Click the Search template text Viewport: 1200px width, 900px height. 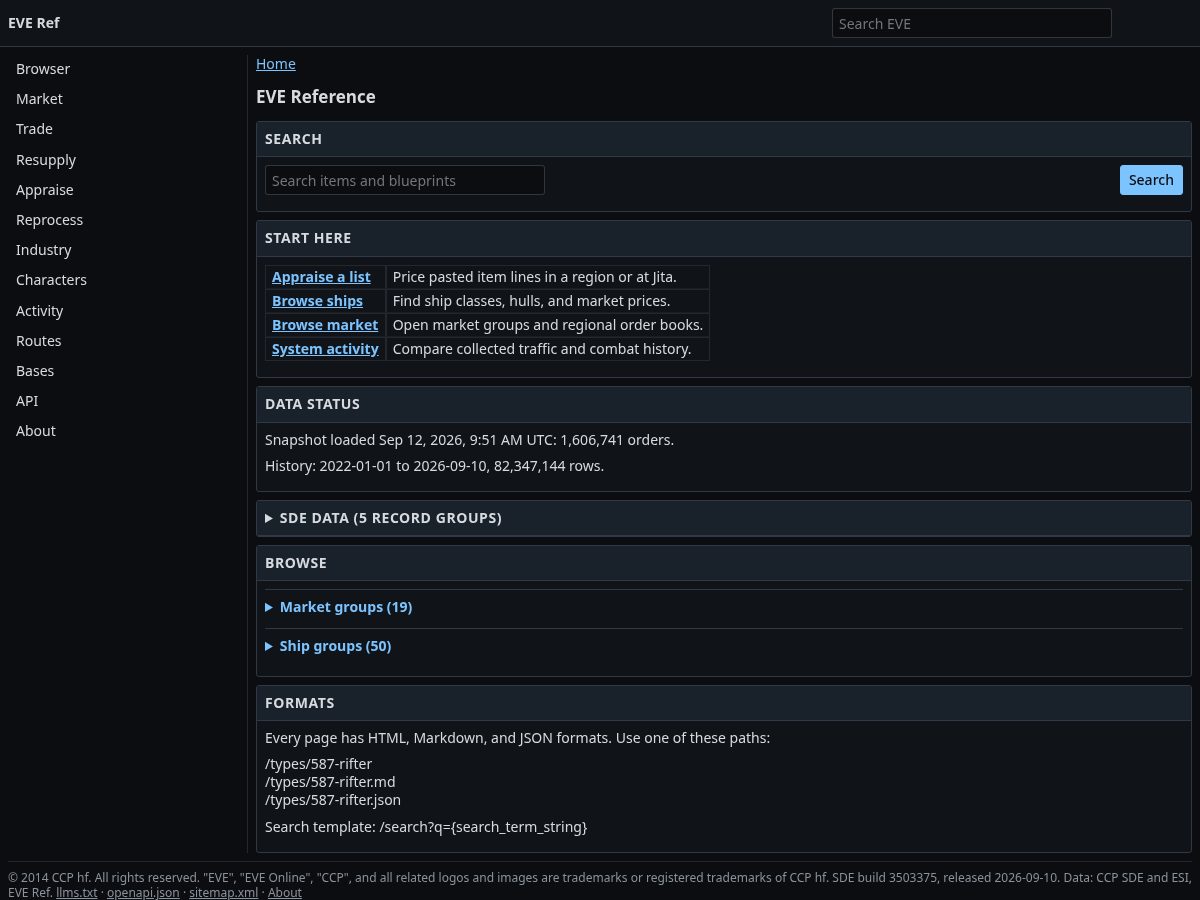click(426, 827)
